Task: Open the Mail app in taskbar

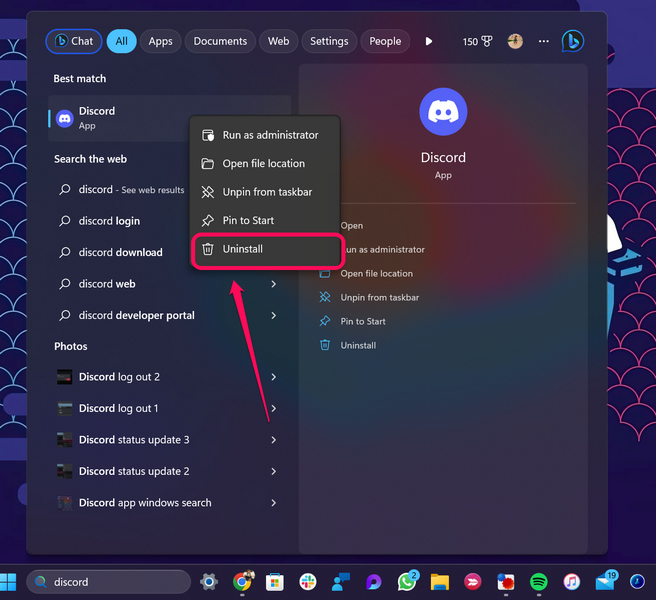Action: click(604, 581)
